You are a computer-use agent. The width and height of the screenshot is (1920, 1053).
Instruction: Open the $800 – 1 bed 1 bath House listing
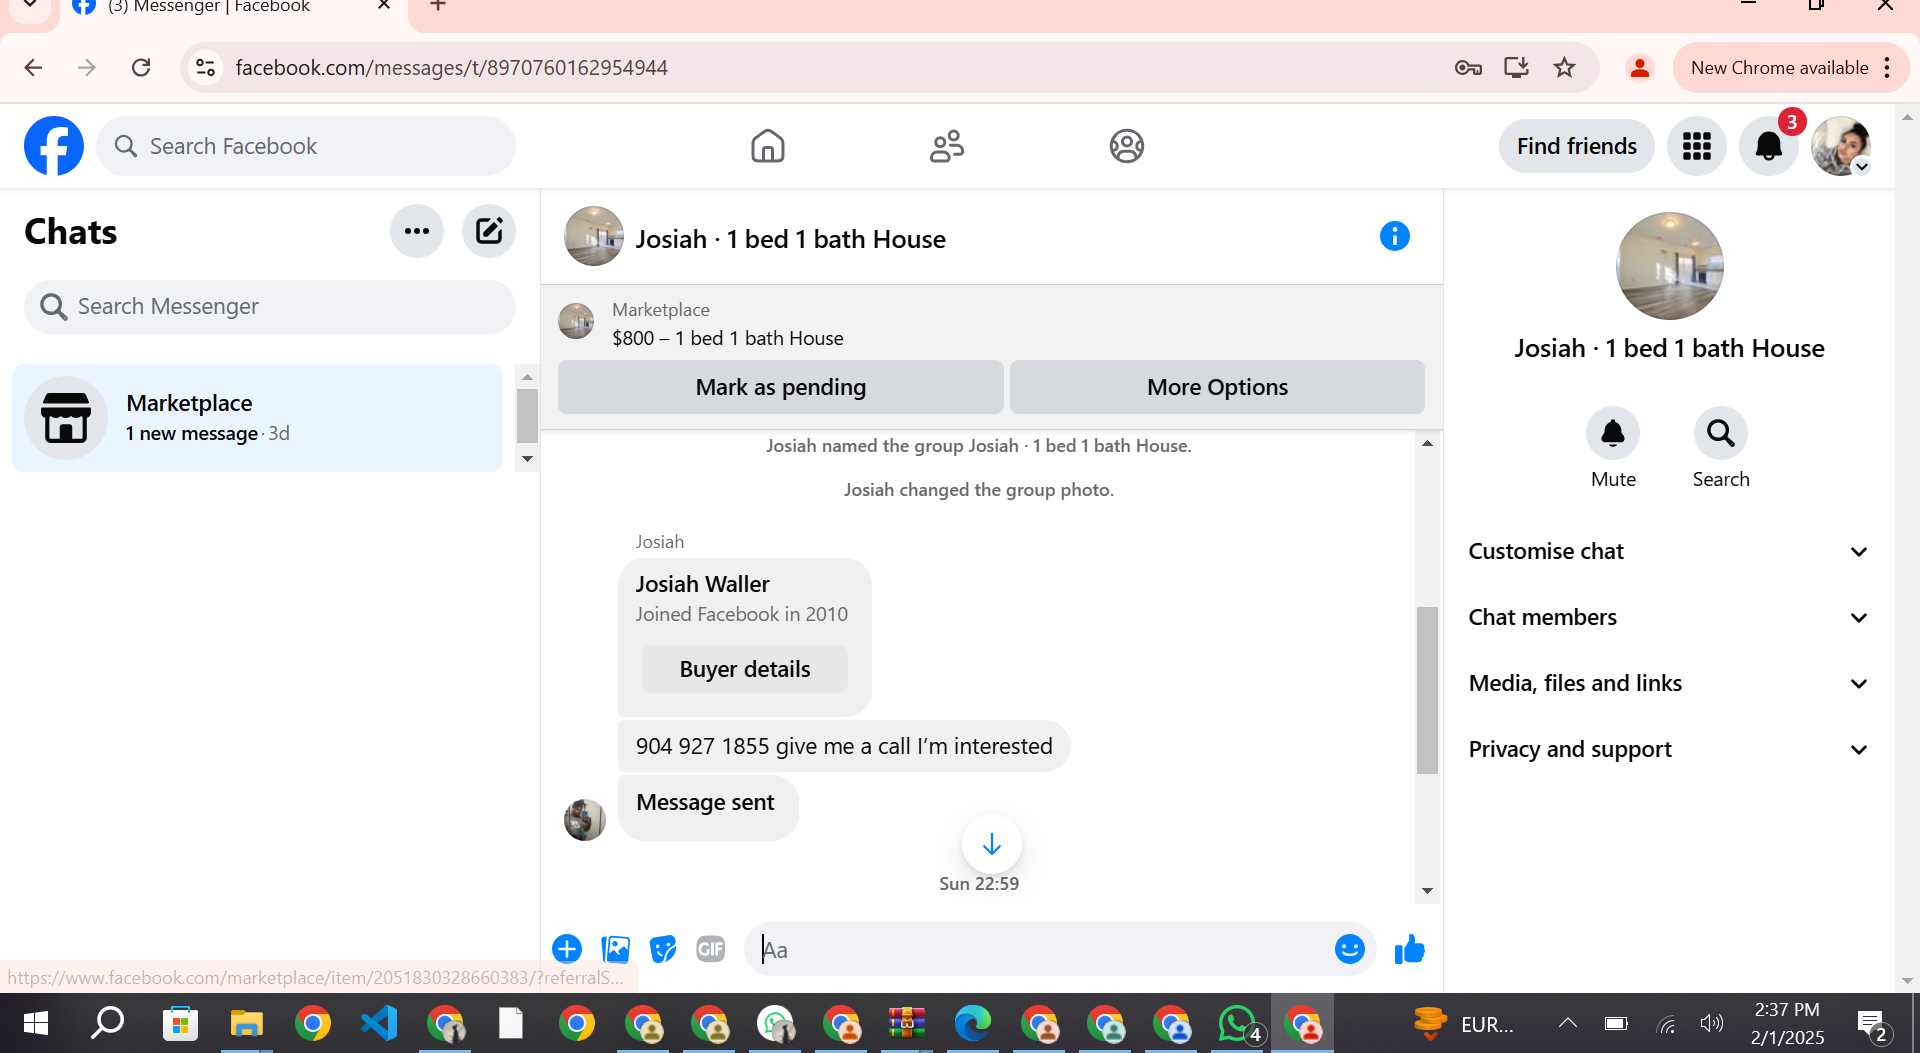(727, 338)
